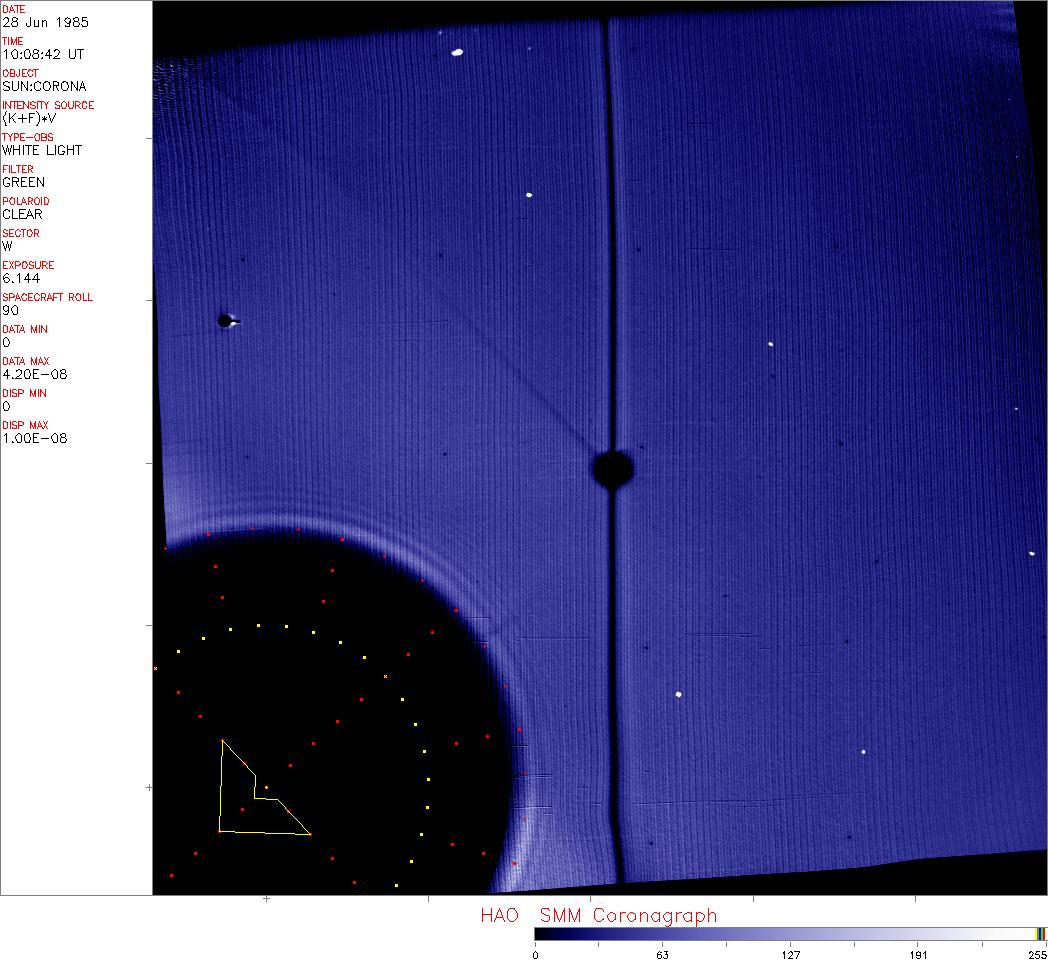Click the 'WHITE LIGHT' observation type
The width and height of the screenshot is (1048, 960).
click(42, 150)
